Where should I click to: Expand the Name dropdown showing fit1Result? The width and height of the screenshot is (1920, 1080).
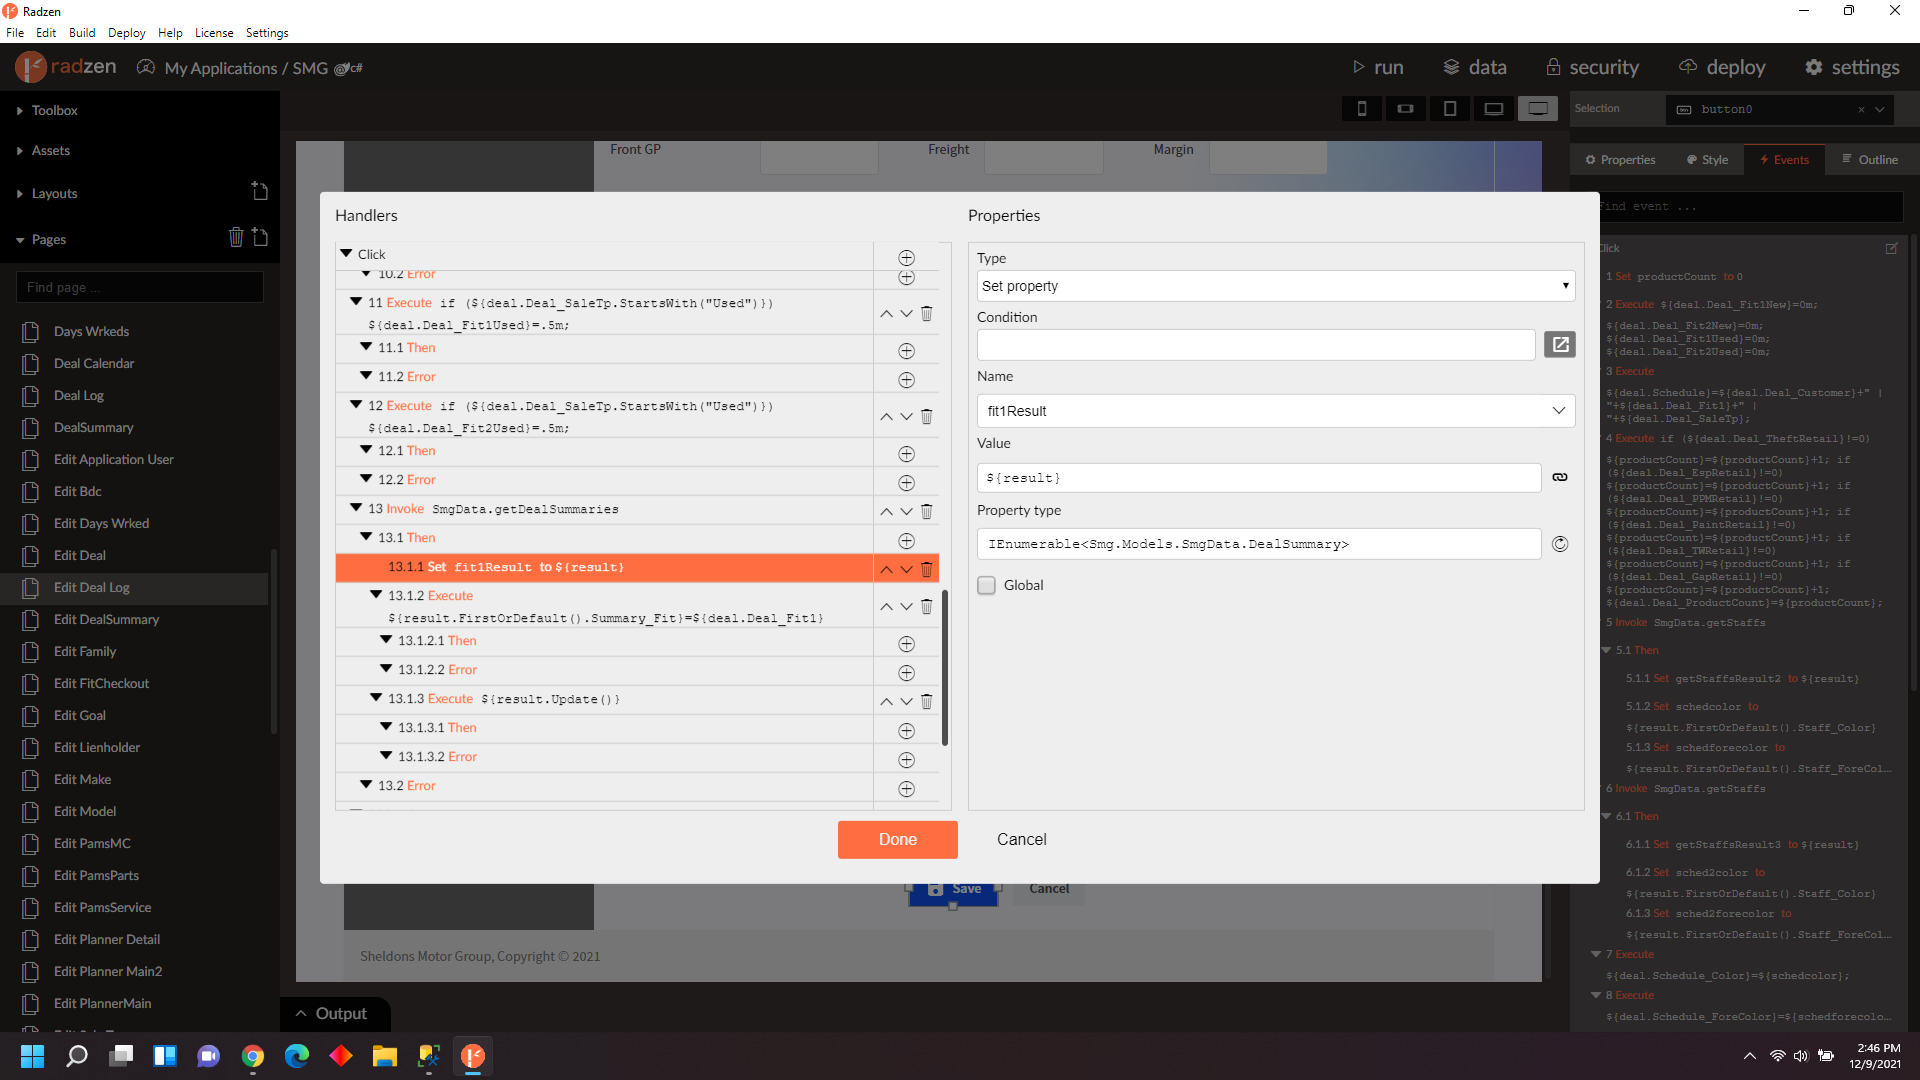click(1558, 411)
